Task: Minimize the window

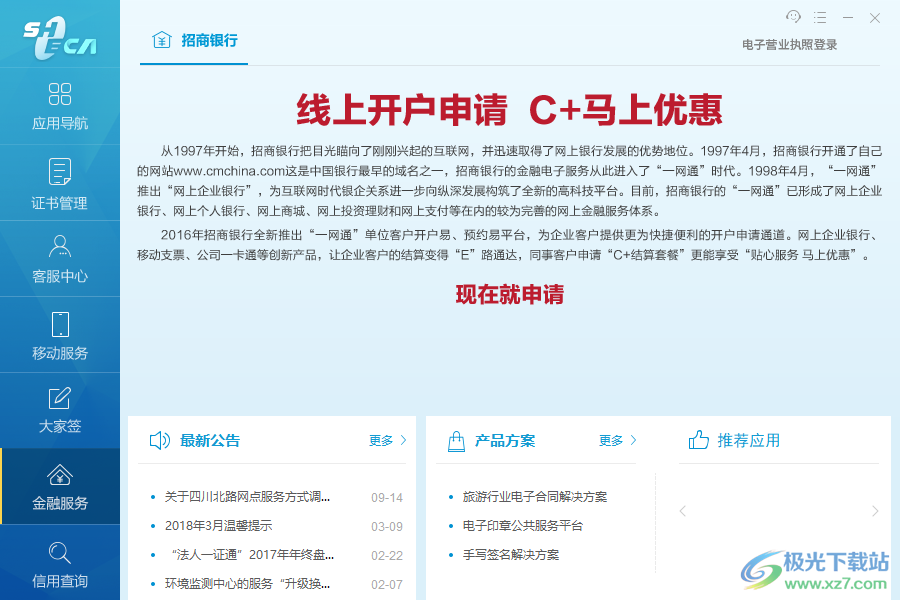Action: point(848,18)
